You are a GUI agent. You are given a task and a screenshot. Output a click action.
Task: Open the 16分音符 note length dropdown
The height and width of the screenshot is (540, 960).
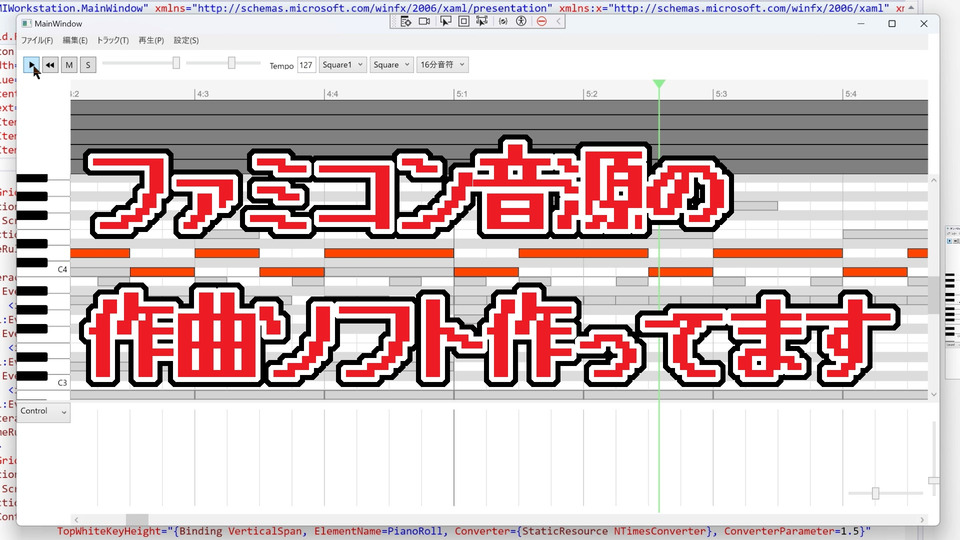[443, 65]
